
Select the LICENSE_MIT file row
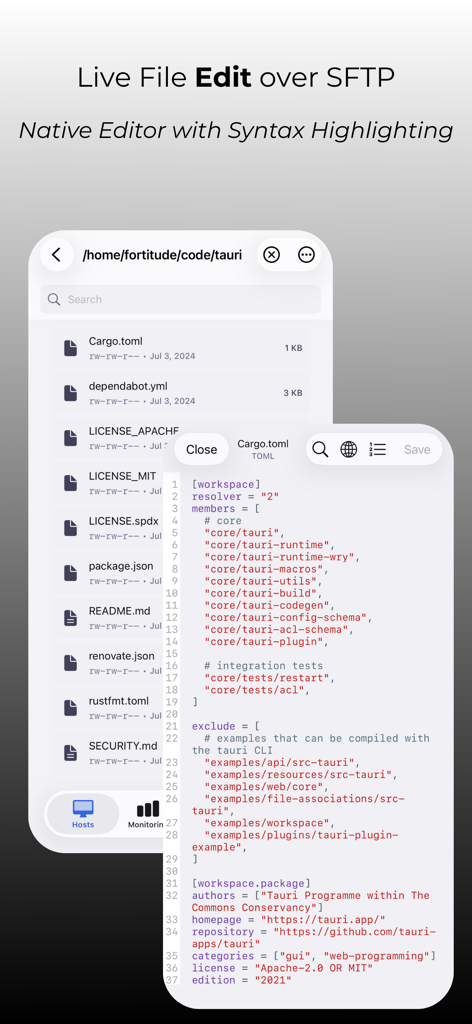[x=108, y=483]
